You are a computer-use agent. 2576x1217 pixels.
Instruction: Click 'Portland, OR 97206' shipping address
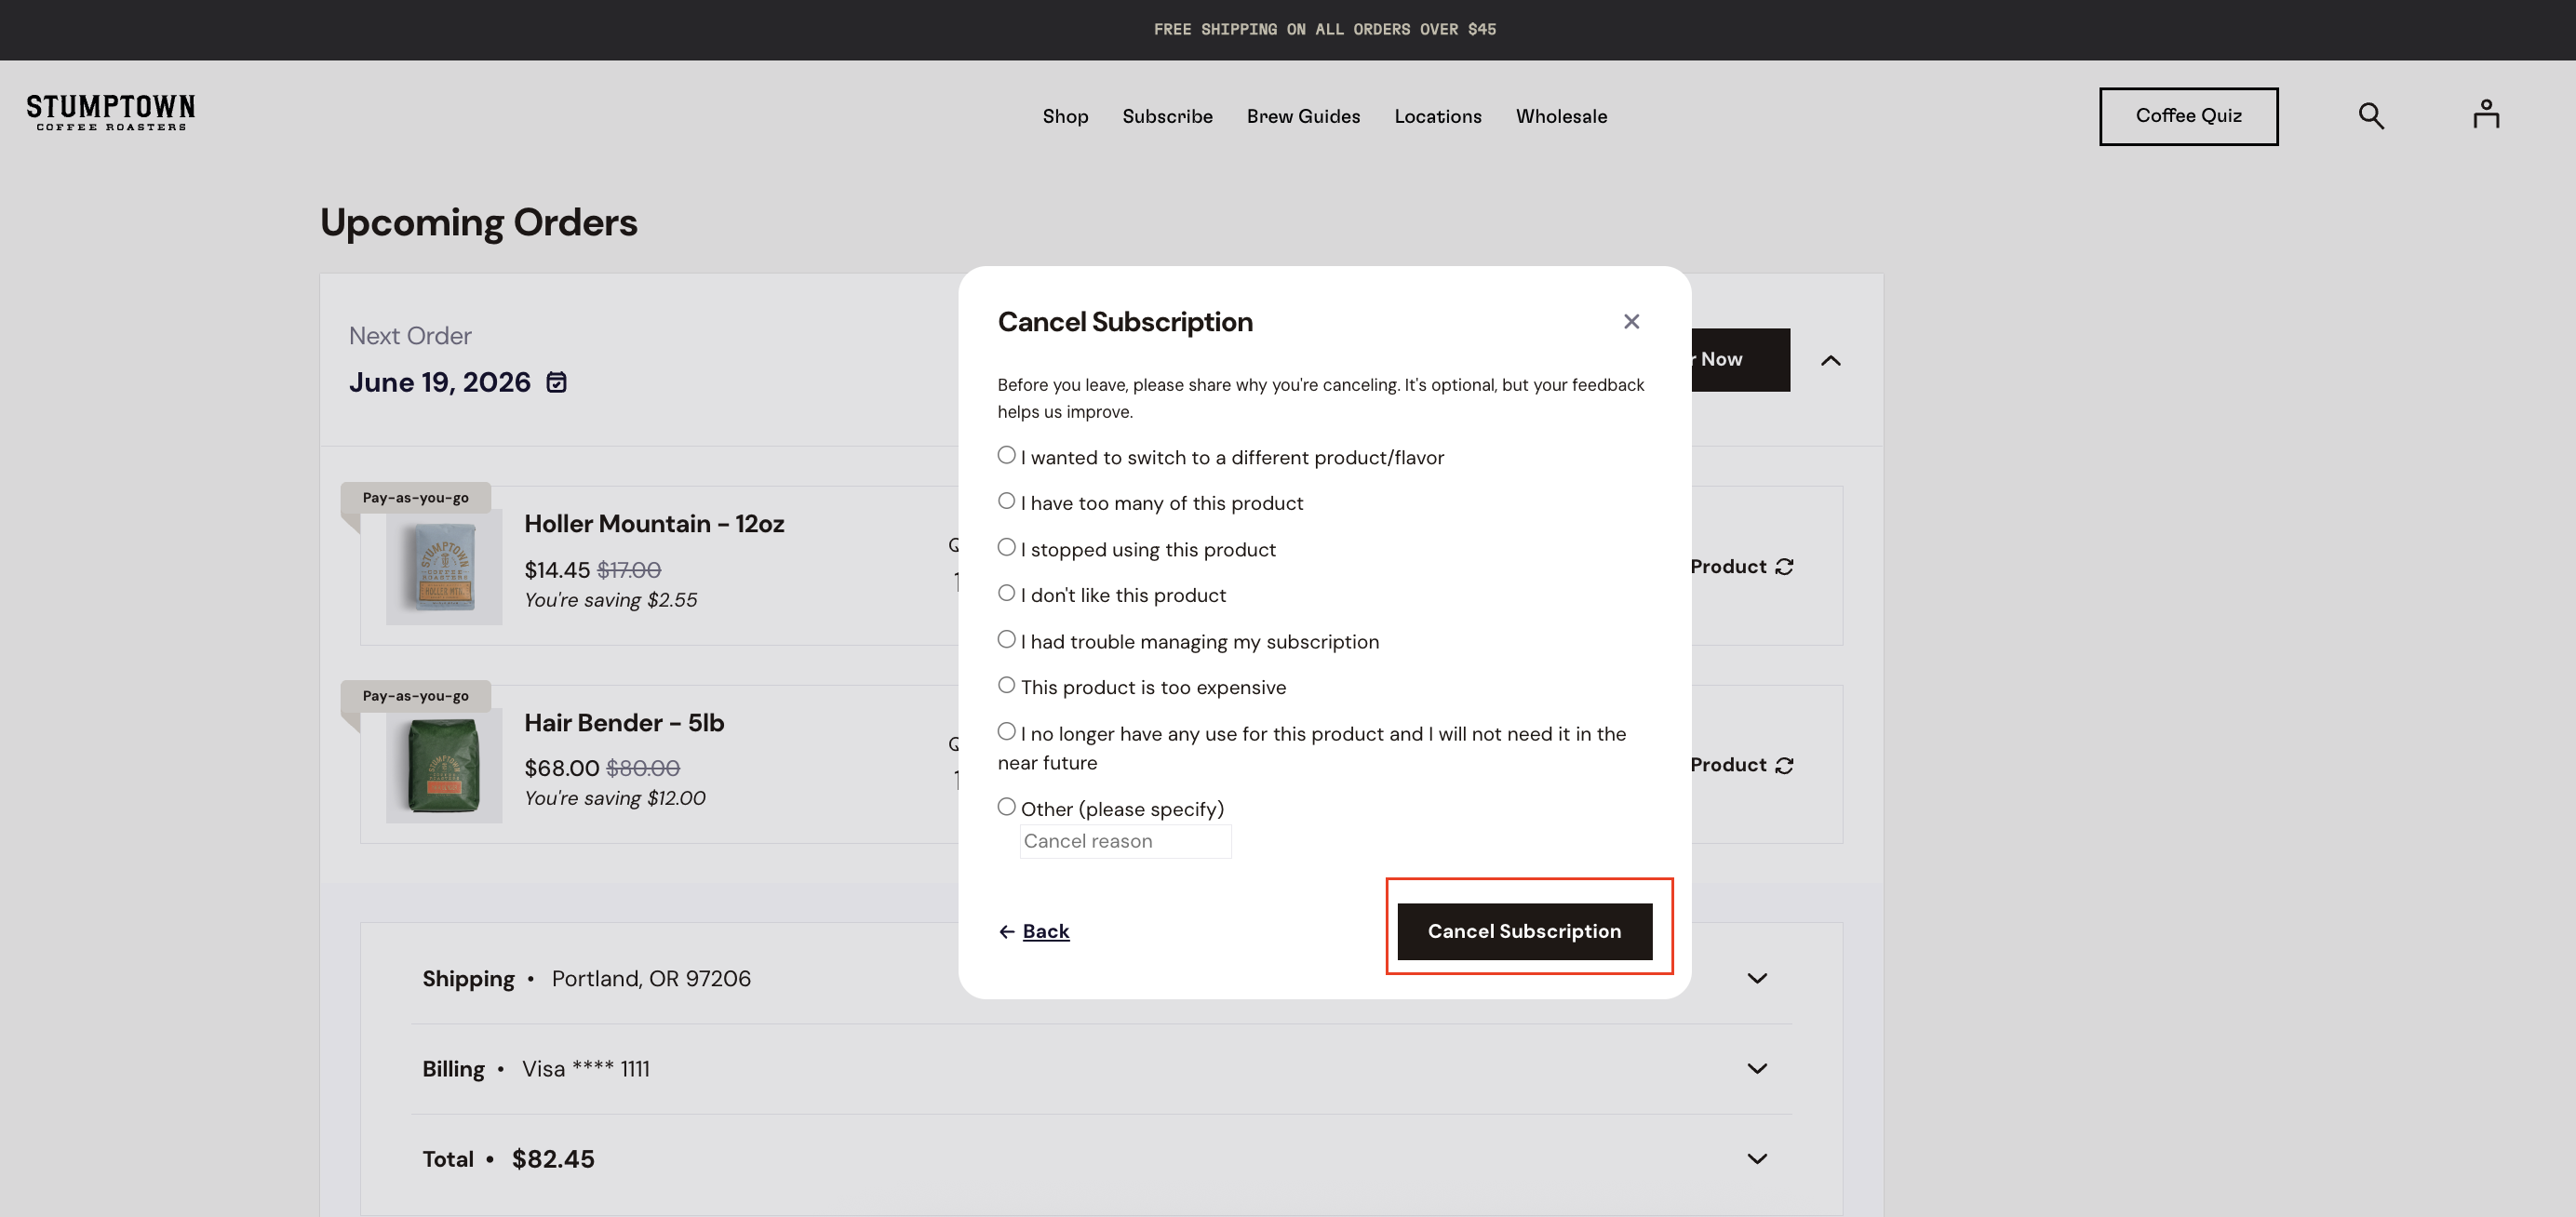pyautogui.click(x=651, y=979)
